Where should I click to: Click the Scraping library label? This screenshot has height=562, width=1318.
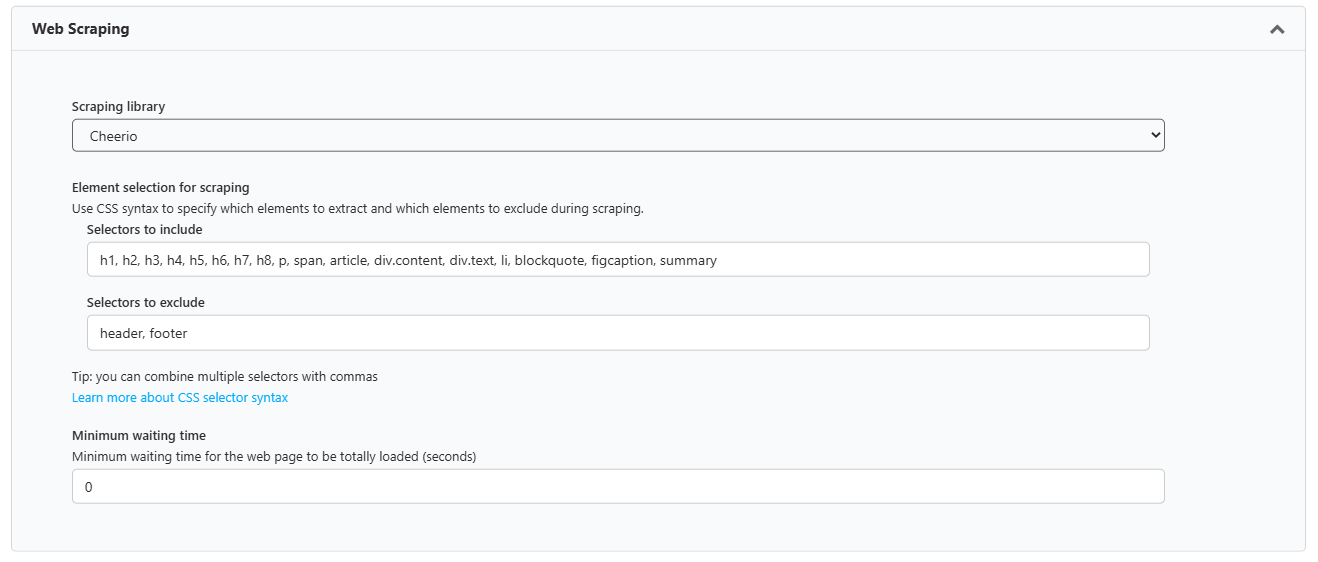coord(119,106)
